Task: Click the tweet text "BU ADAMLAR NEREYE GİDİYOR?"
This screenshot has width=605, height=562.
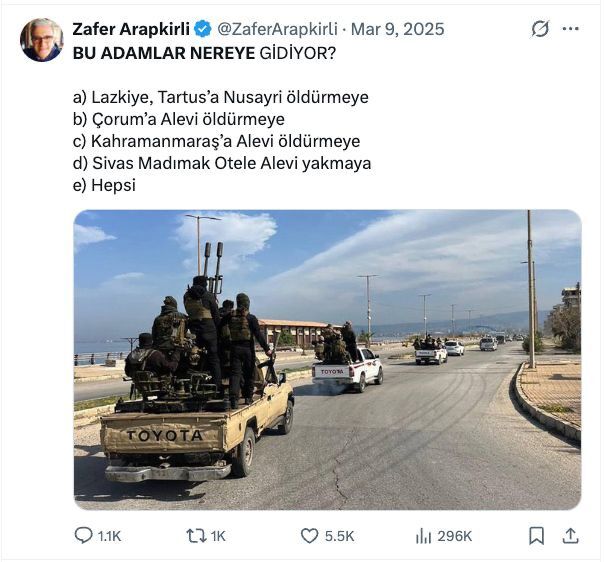Action: coord(204,53)
